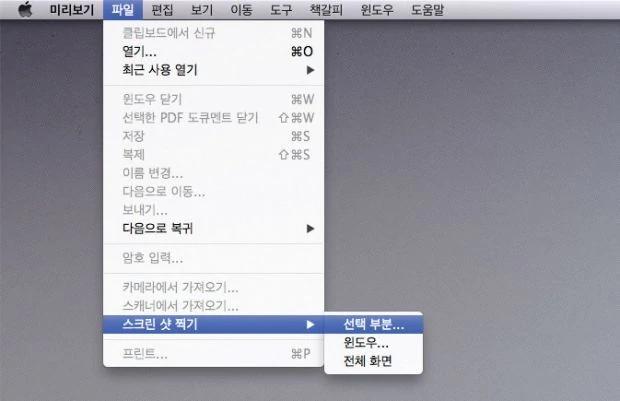This screenshot has width=620, height=401.
Task: Close the open 파일 menu
Action: point(123,9)
